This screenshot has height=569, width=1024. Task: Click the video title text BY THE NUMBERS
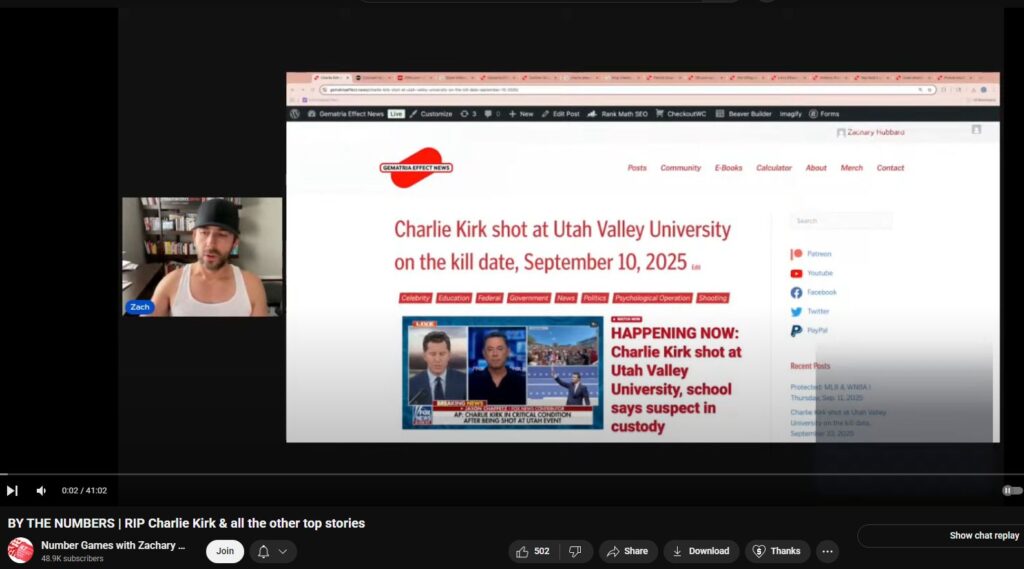[x=186, y=523]
